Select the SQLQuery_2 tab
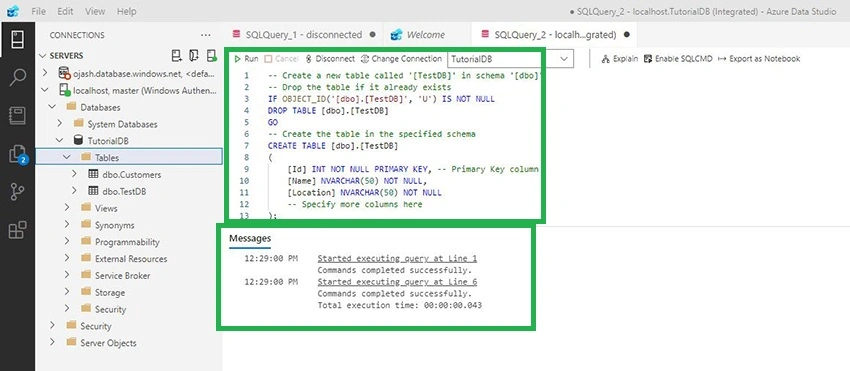850x371 pixels. tap(554, 35)
